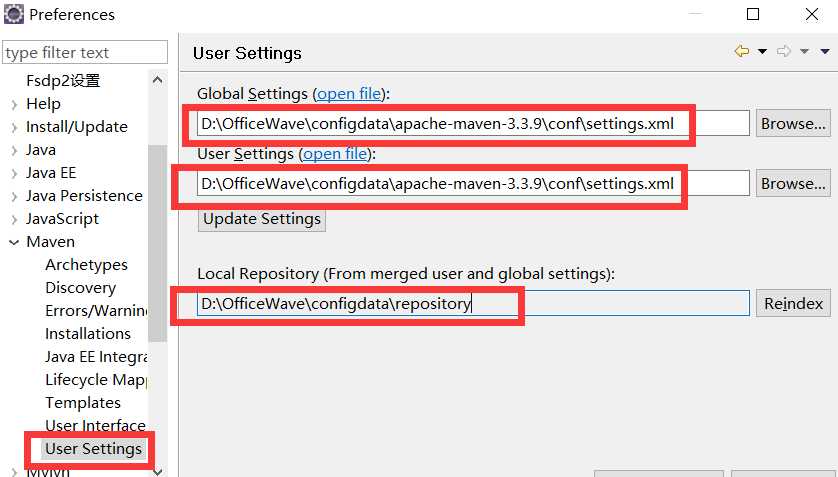This screenshot has height=477, width=838.
Task: Browse for the Global Settings file
Action: click(x=793, y=124)
